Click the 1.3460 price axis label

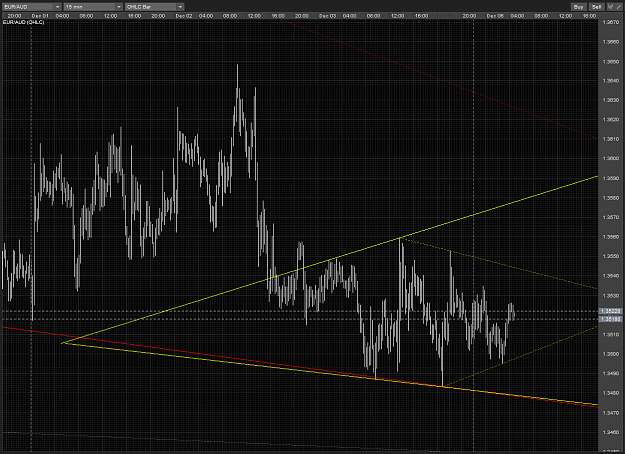tap(611, 432)
